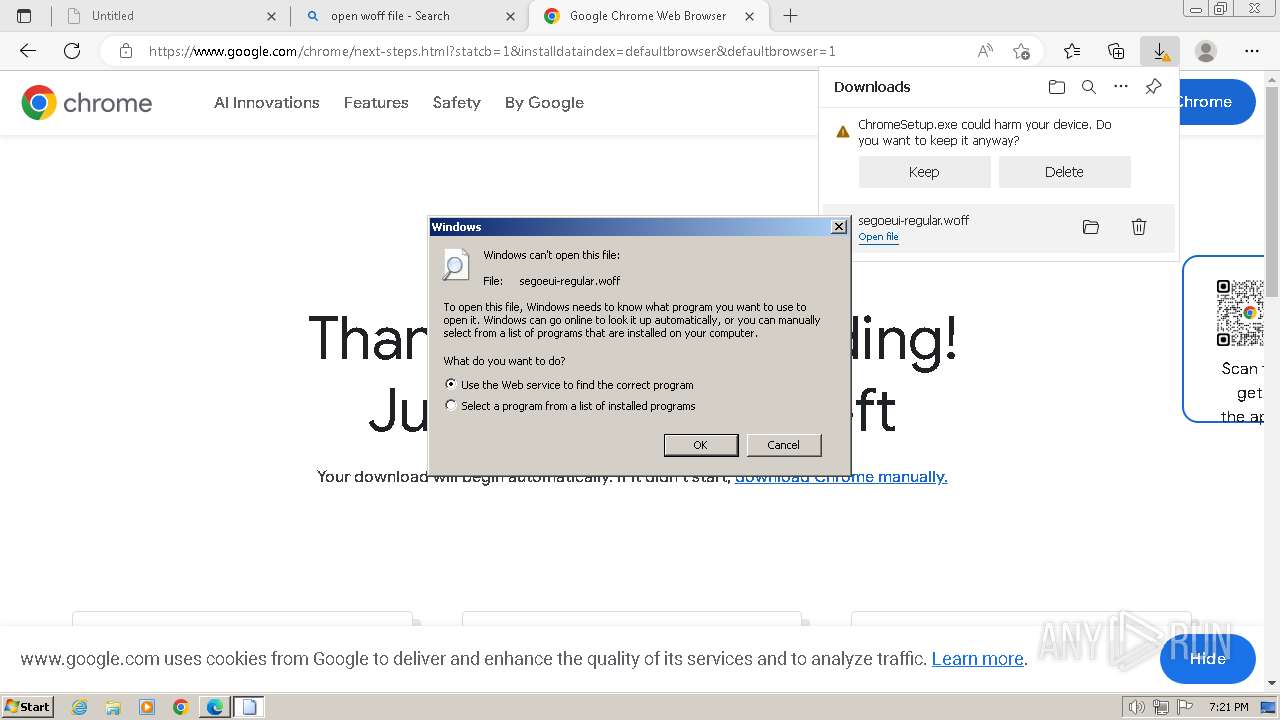Select 'Select a program from a list' option
The height and width of the screenshot is (720, 1280).
point(570,406)
